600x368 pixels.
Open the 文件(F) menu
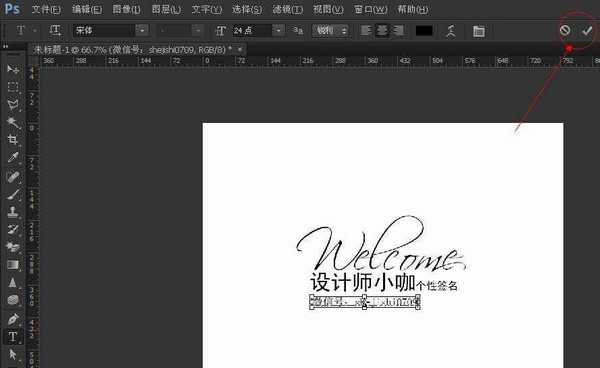tap(46, 9)
